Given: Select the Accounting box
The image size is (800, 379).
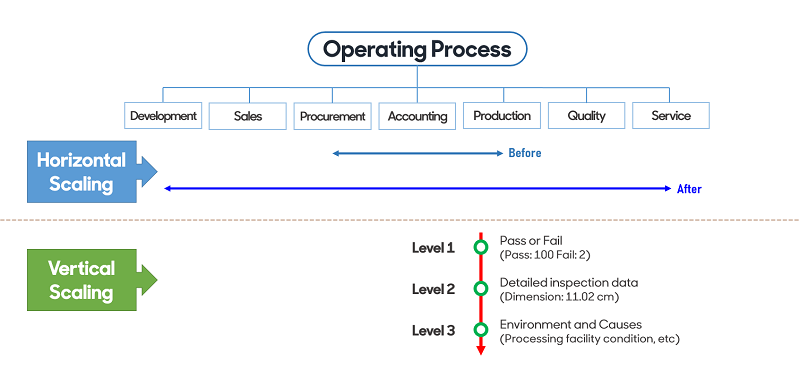Looking at the screenshot, I should [x=417, y=116].
